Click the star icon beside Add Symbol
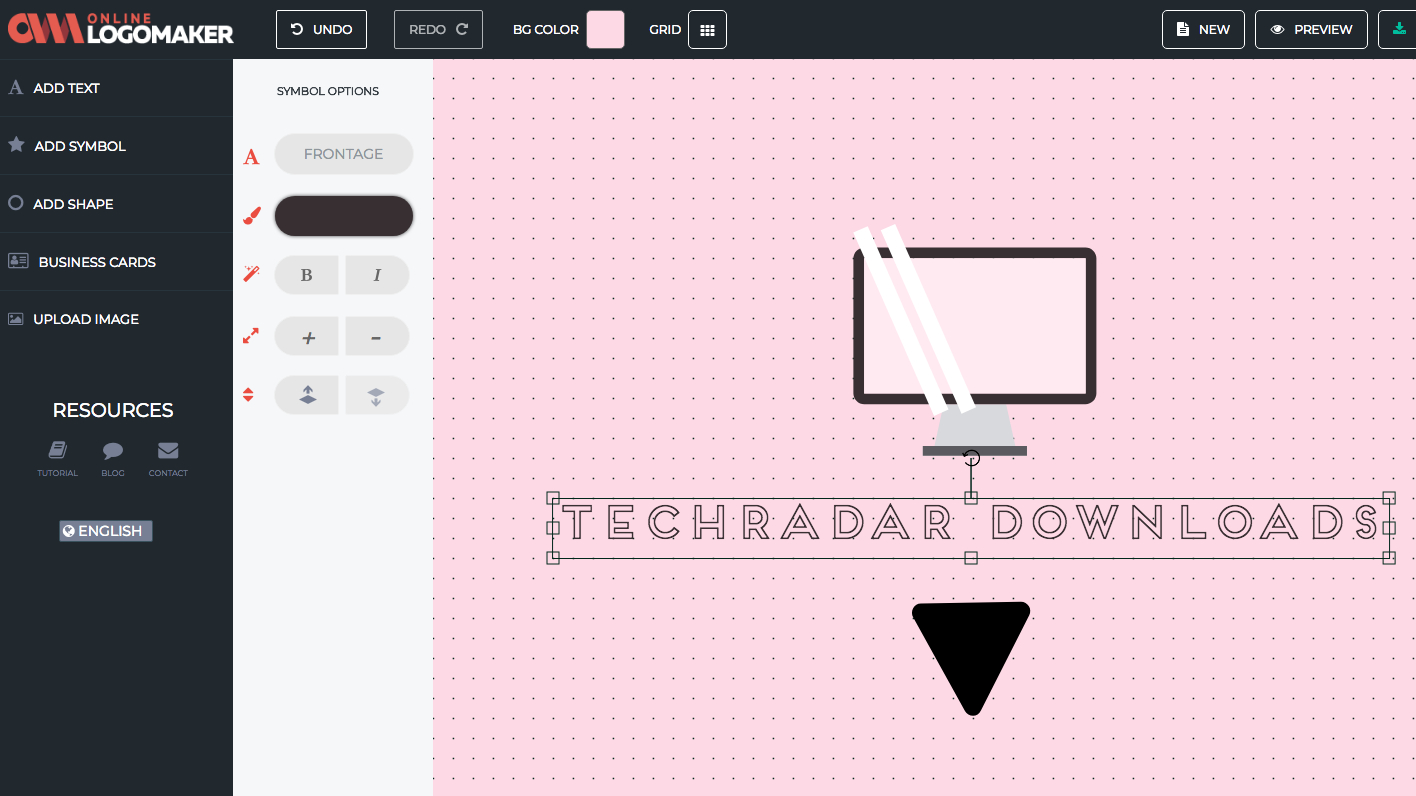1416x796 pixels. pyautogui.click(x=16, y=145)
